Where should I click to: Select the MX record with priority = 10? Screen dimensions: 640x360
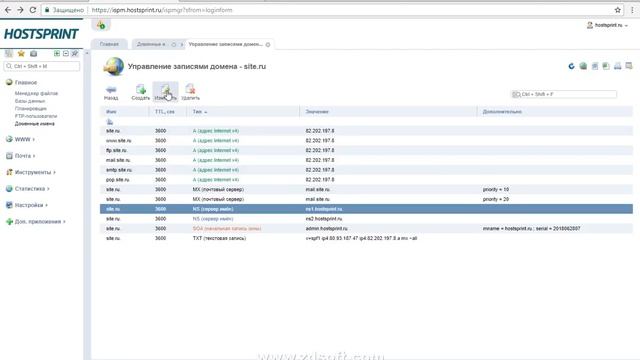pos(366,189)
